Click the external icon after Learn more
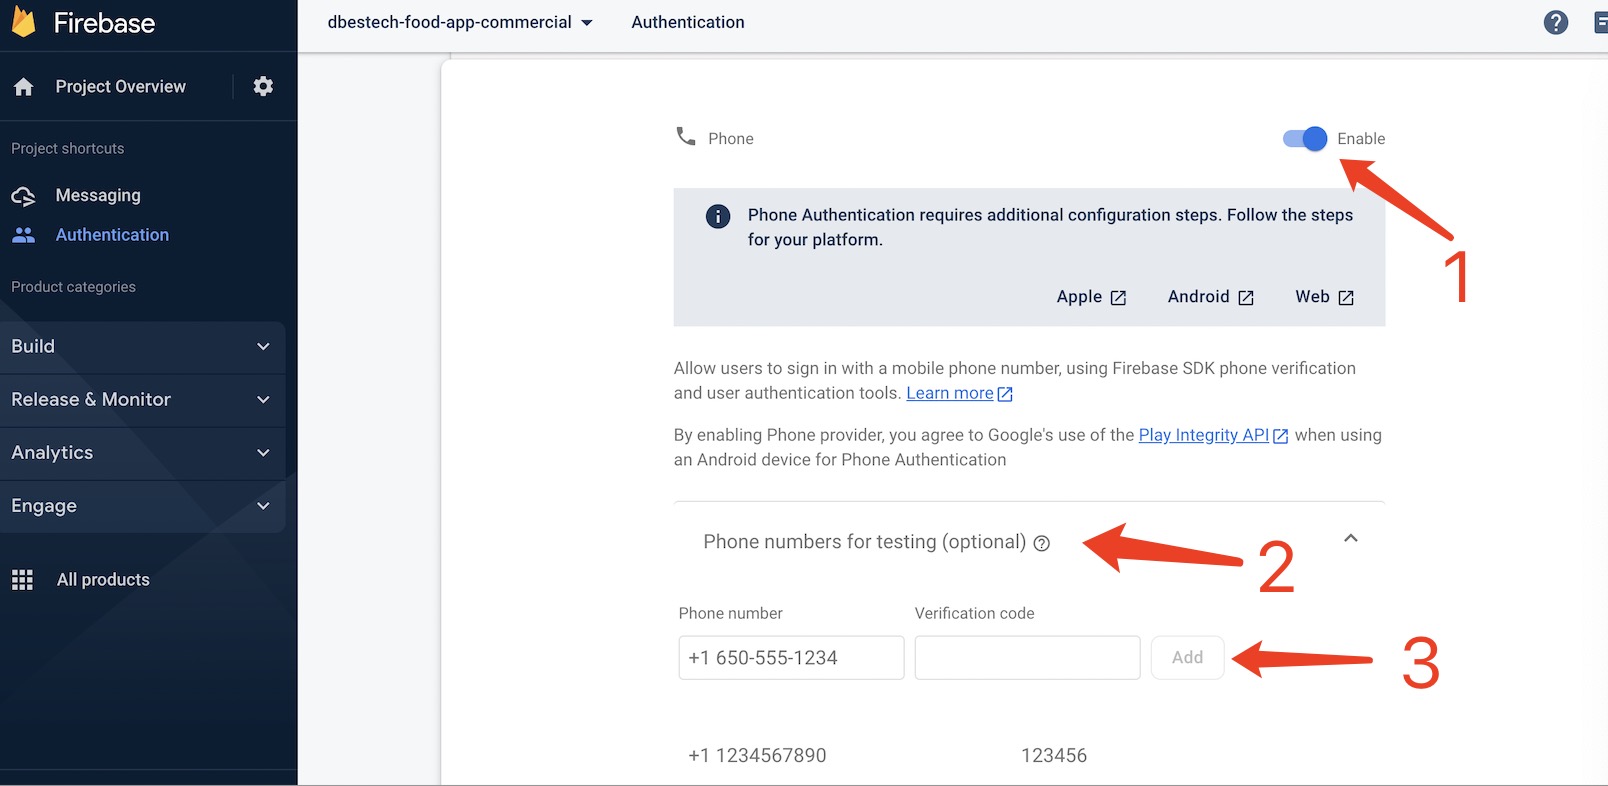This screenshot has width=1608, height=786. pos(1005,394)
